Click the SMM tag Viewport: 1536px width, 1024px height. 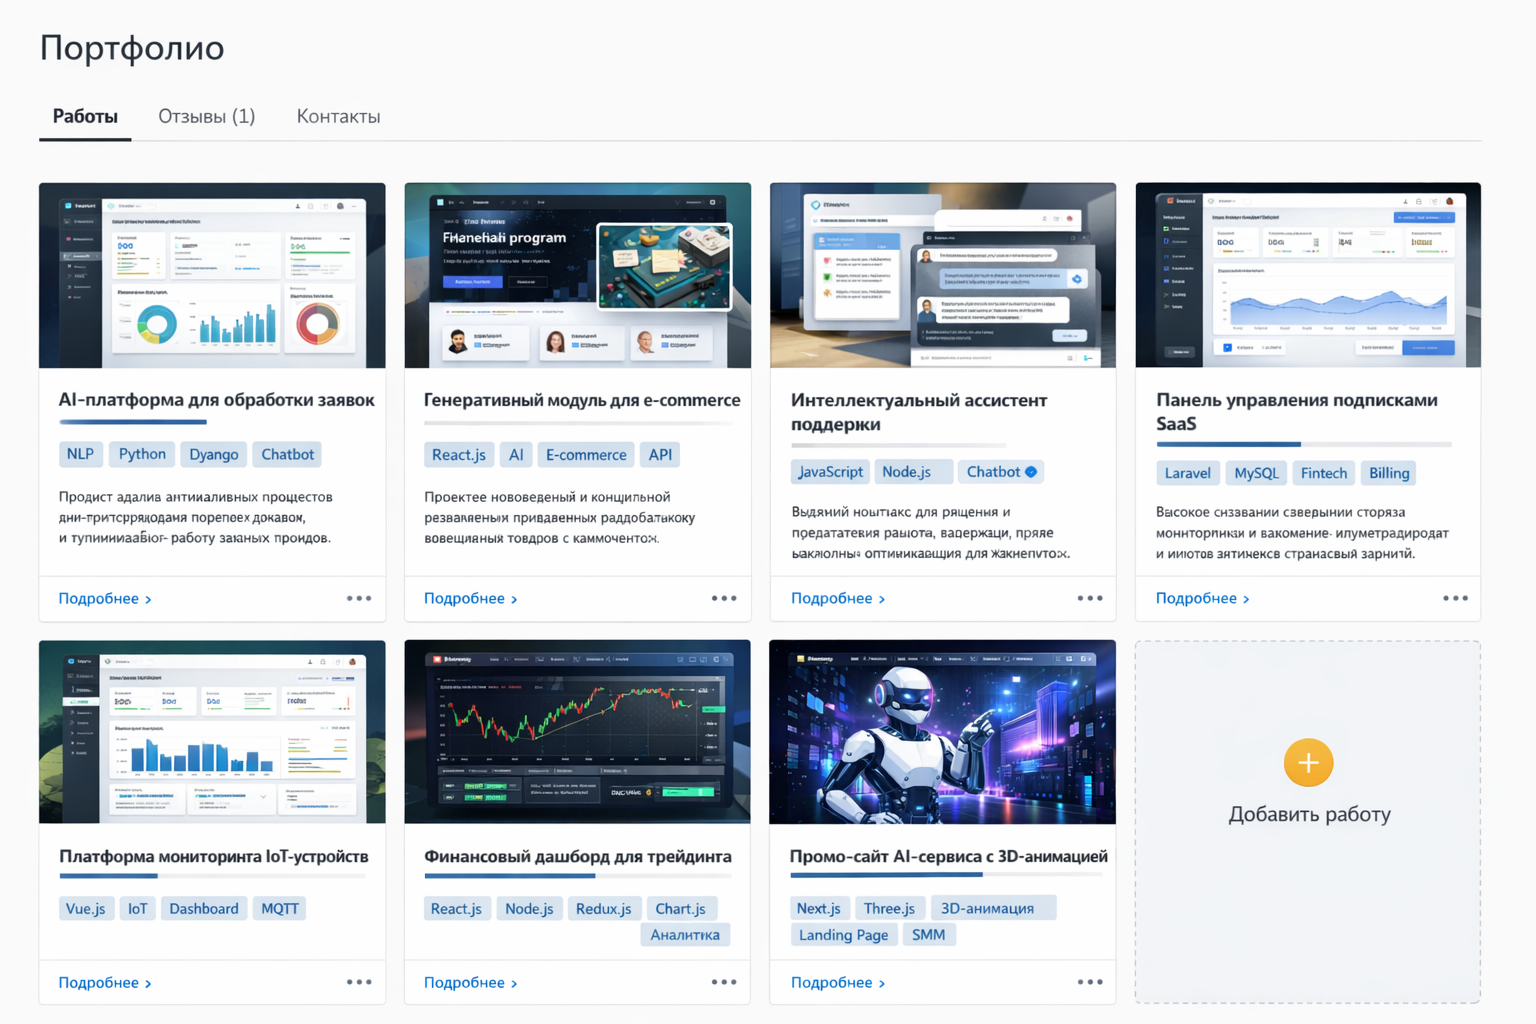928,935
